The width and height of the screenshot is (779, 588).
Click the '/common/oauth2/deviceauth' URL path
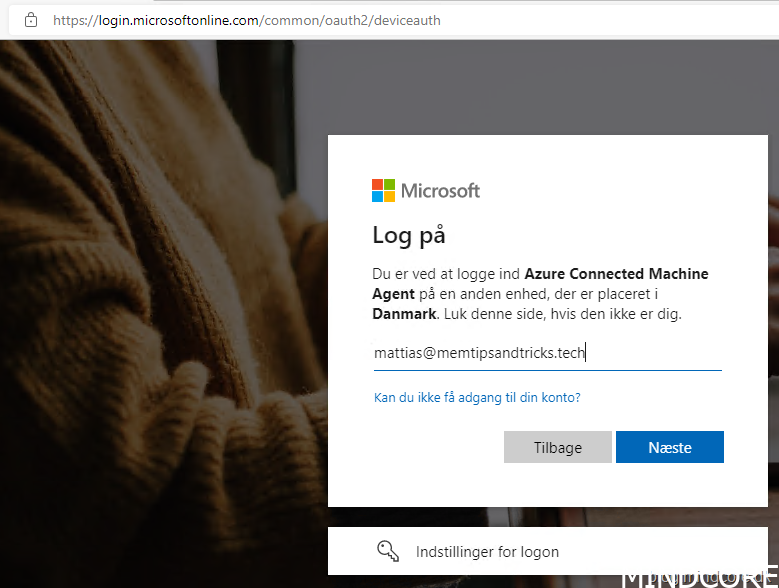350,20
